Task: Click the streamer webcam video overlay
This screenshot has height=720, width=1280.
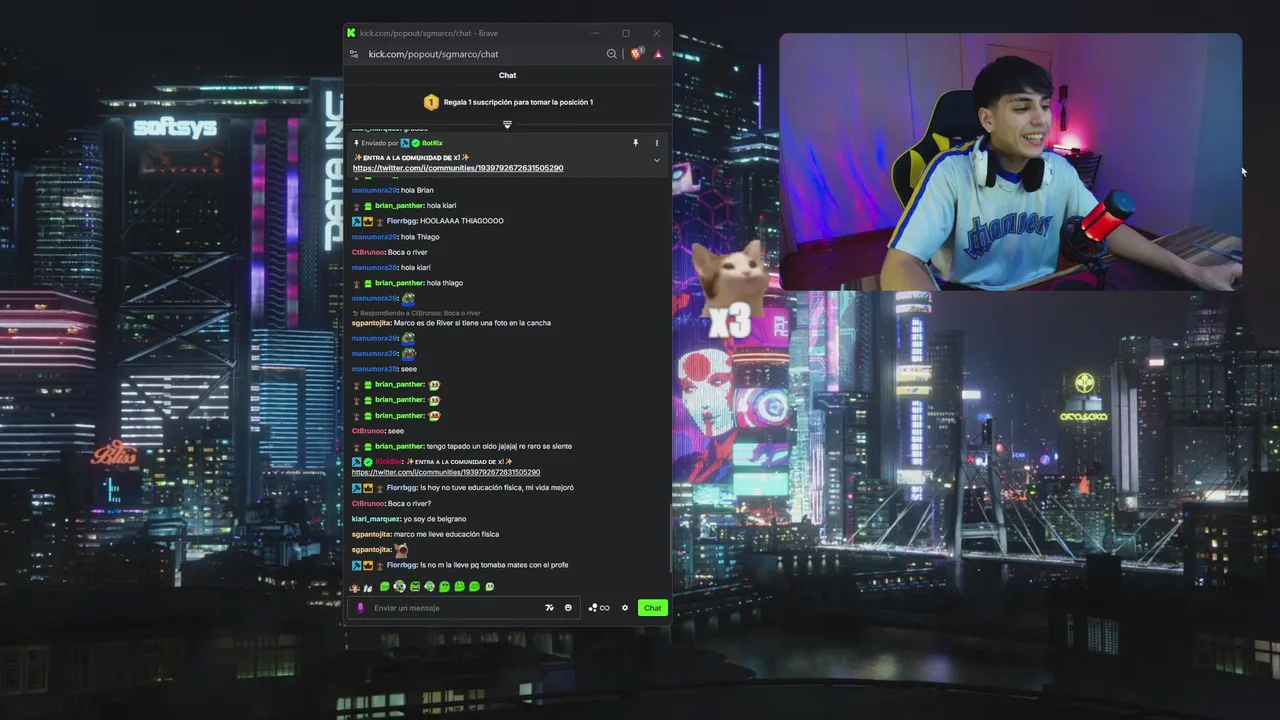Action: (x=1010, y=162)
